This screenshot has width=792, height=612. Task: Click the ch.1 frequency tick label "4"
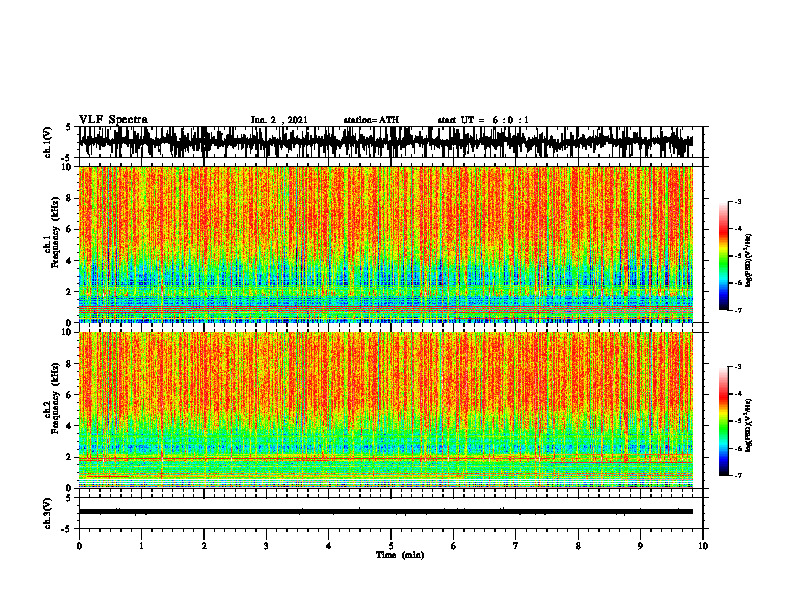(70, 261)
